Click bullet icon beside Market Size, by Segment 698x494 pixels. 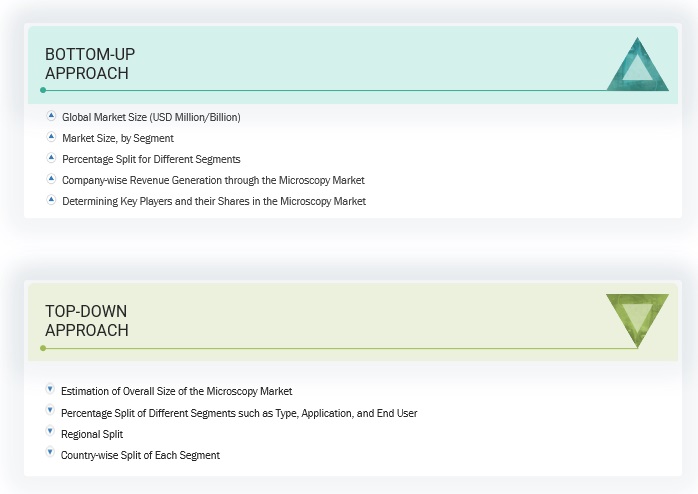51,137
